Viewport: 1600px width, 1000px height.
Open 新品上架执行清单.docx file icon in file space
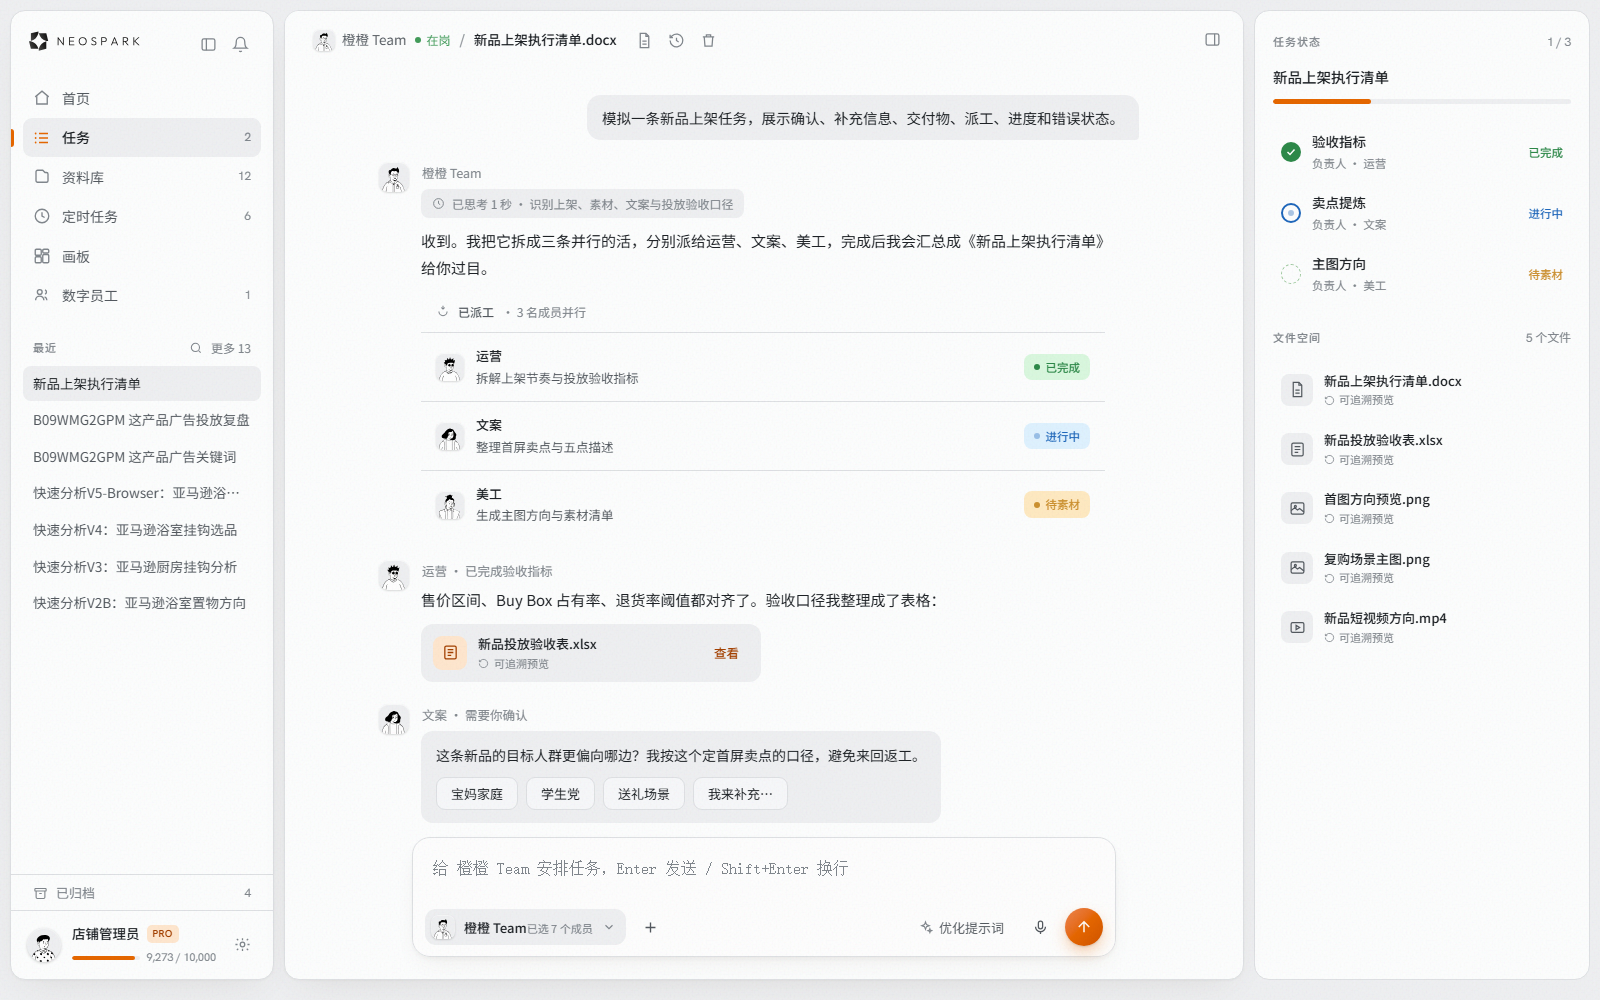coord(1297,390)
